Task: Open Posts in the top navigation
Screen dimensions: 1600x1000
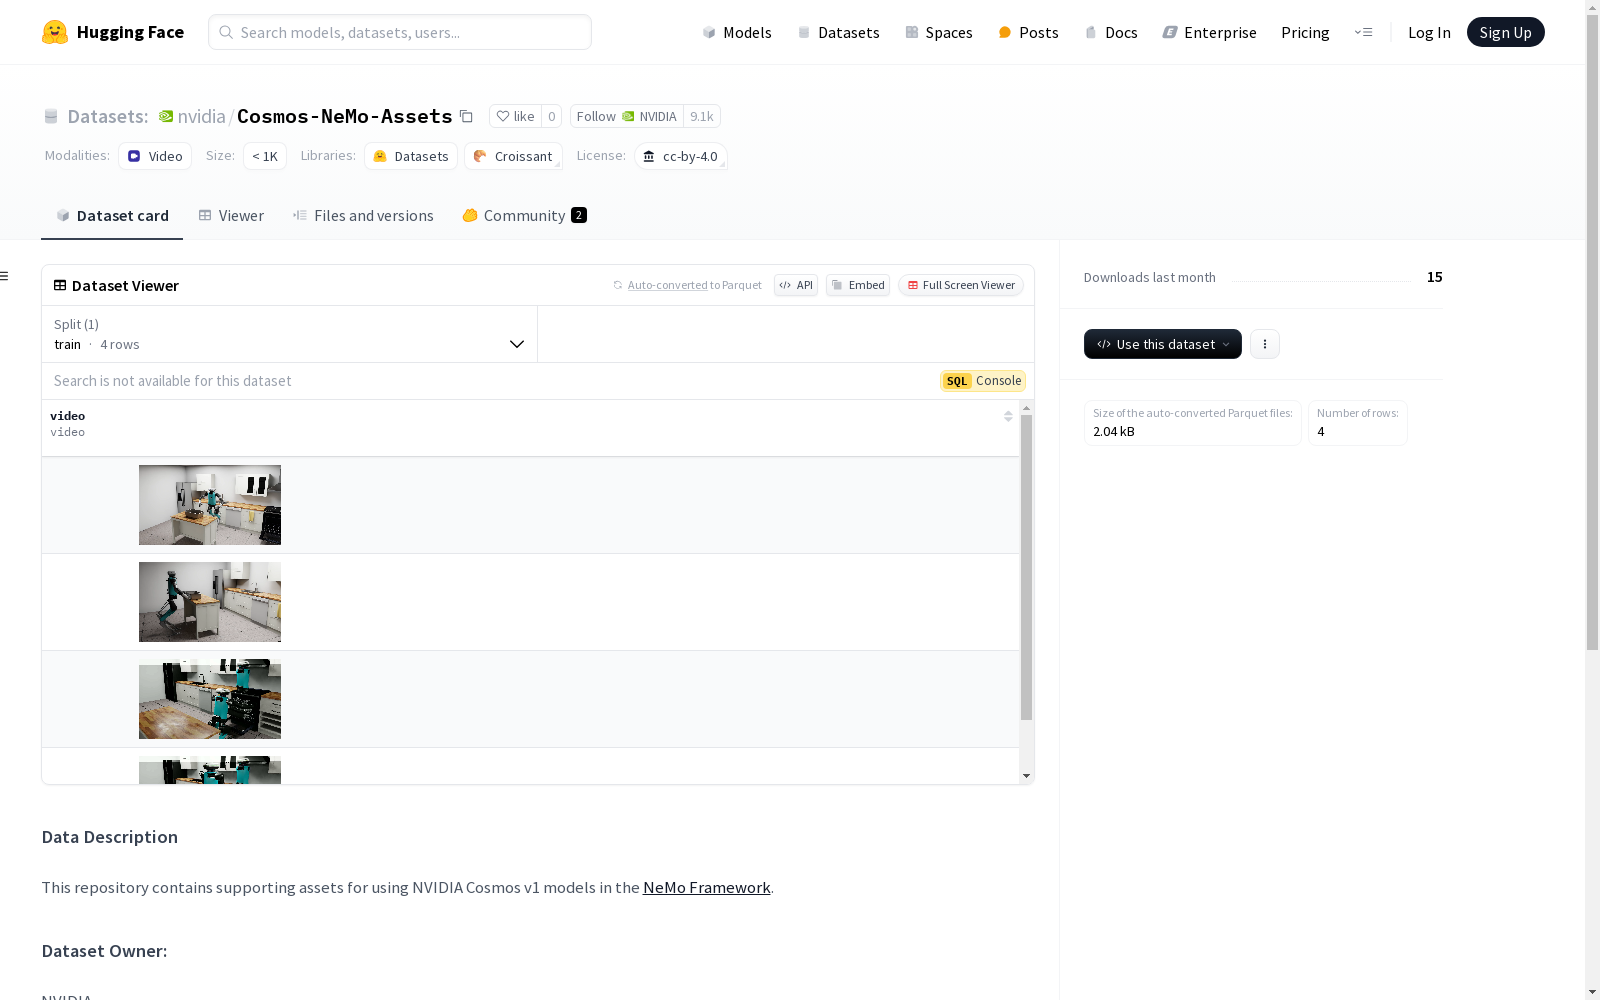Action: click(1028, 32)
